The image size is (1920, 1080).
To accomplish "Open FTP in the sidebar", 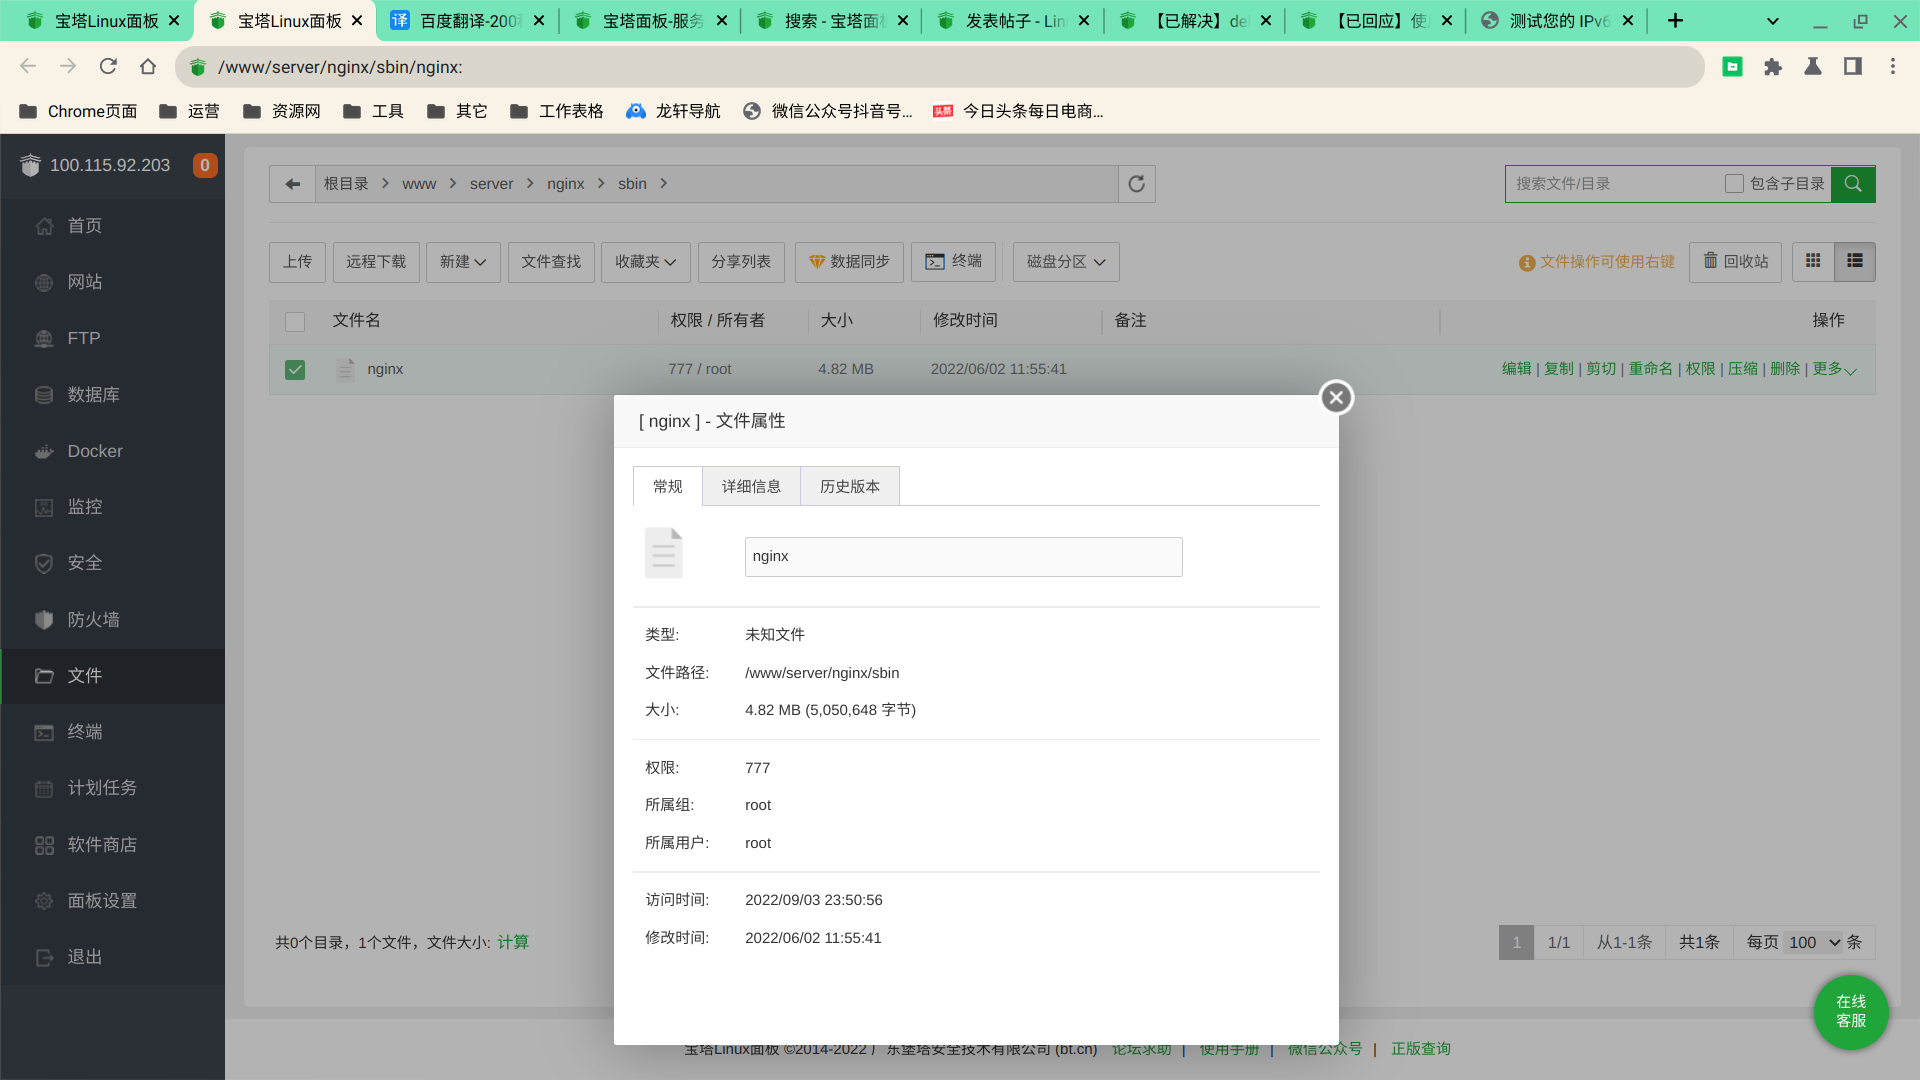I will click(112, 338).
